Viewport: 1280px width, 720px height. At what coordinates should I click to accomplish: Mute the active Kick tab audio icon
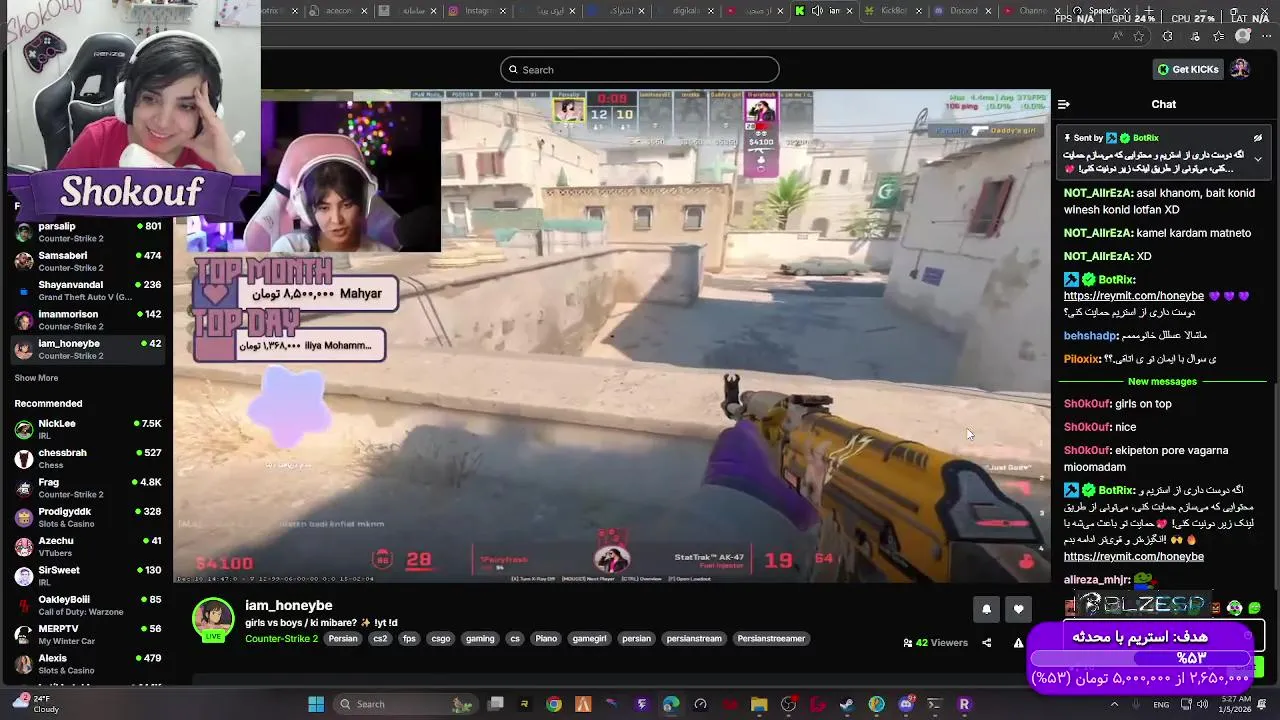point(817,11)
